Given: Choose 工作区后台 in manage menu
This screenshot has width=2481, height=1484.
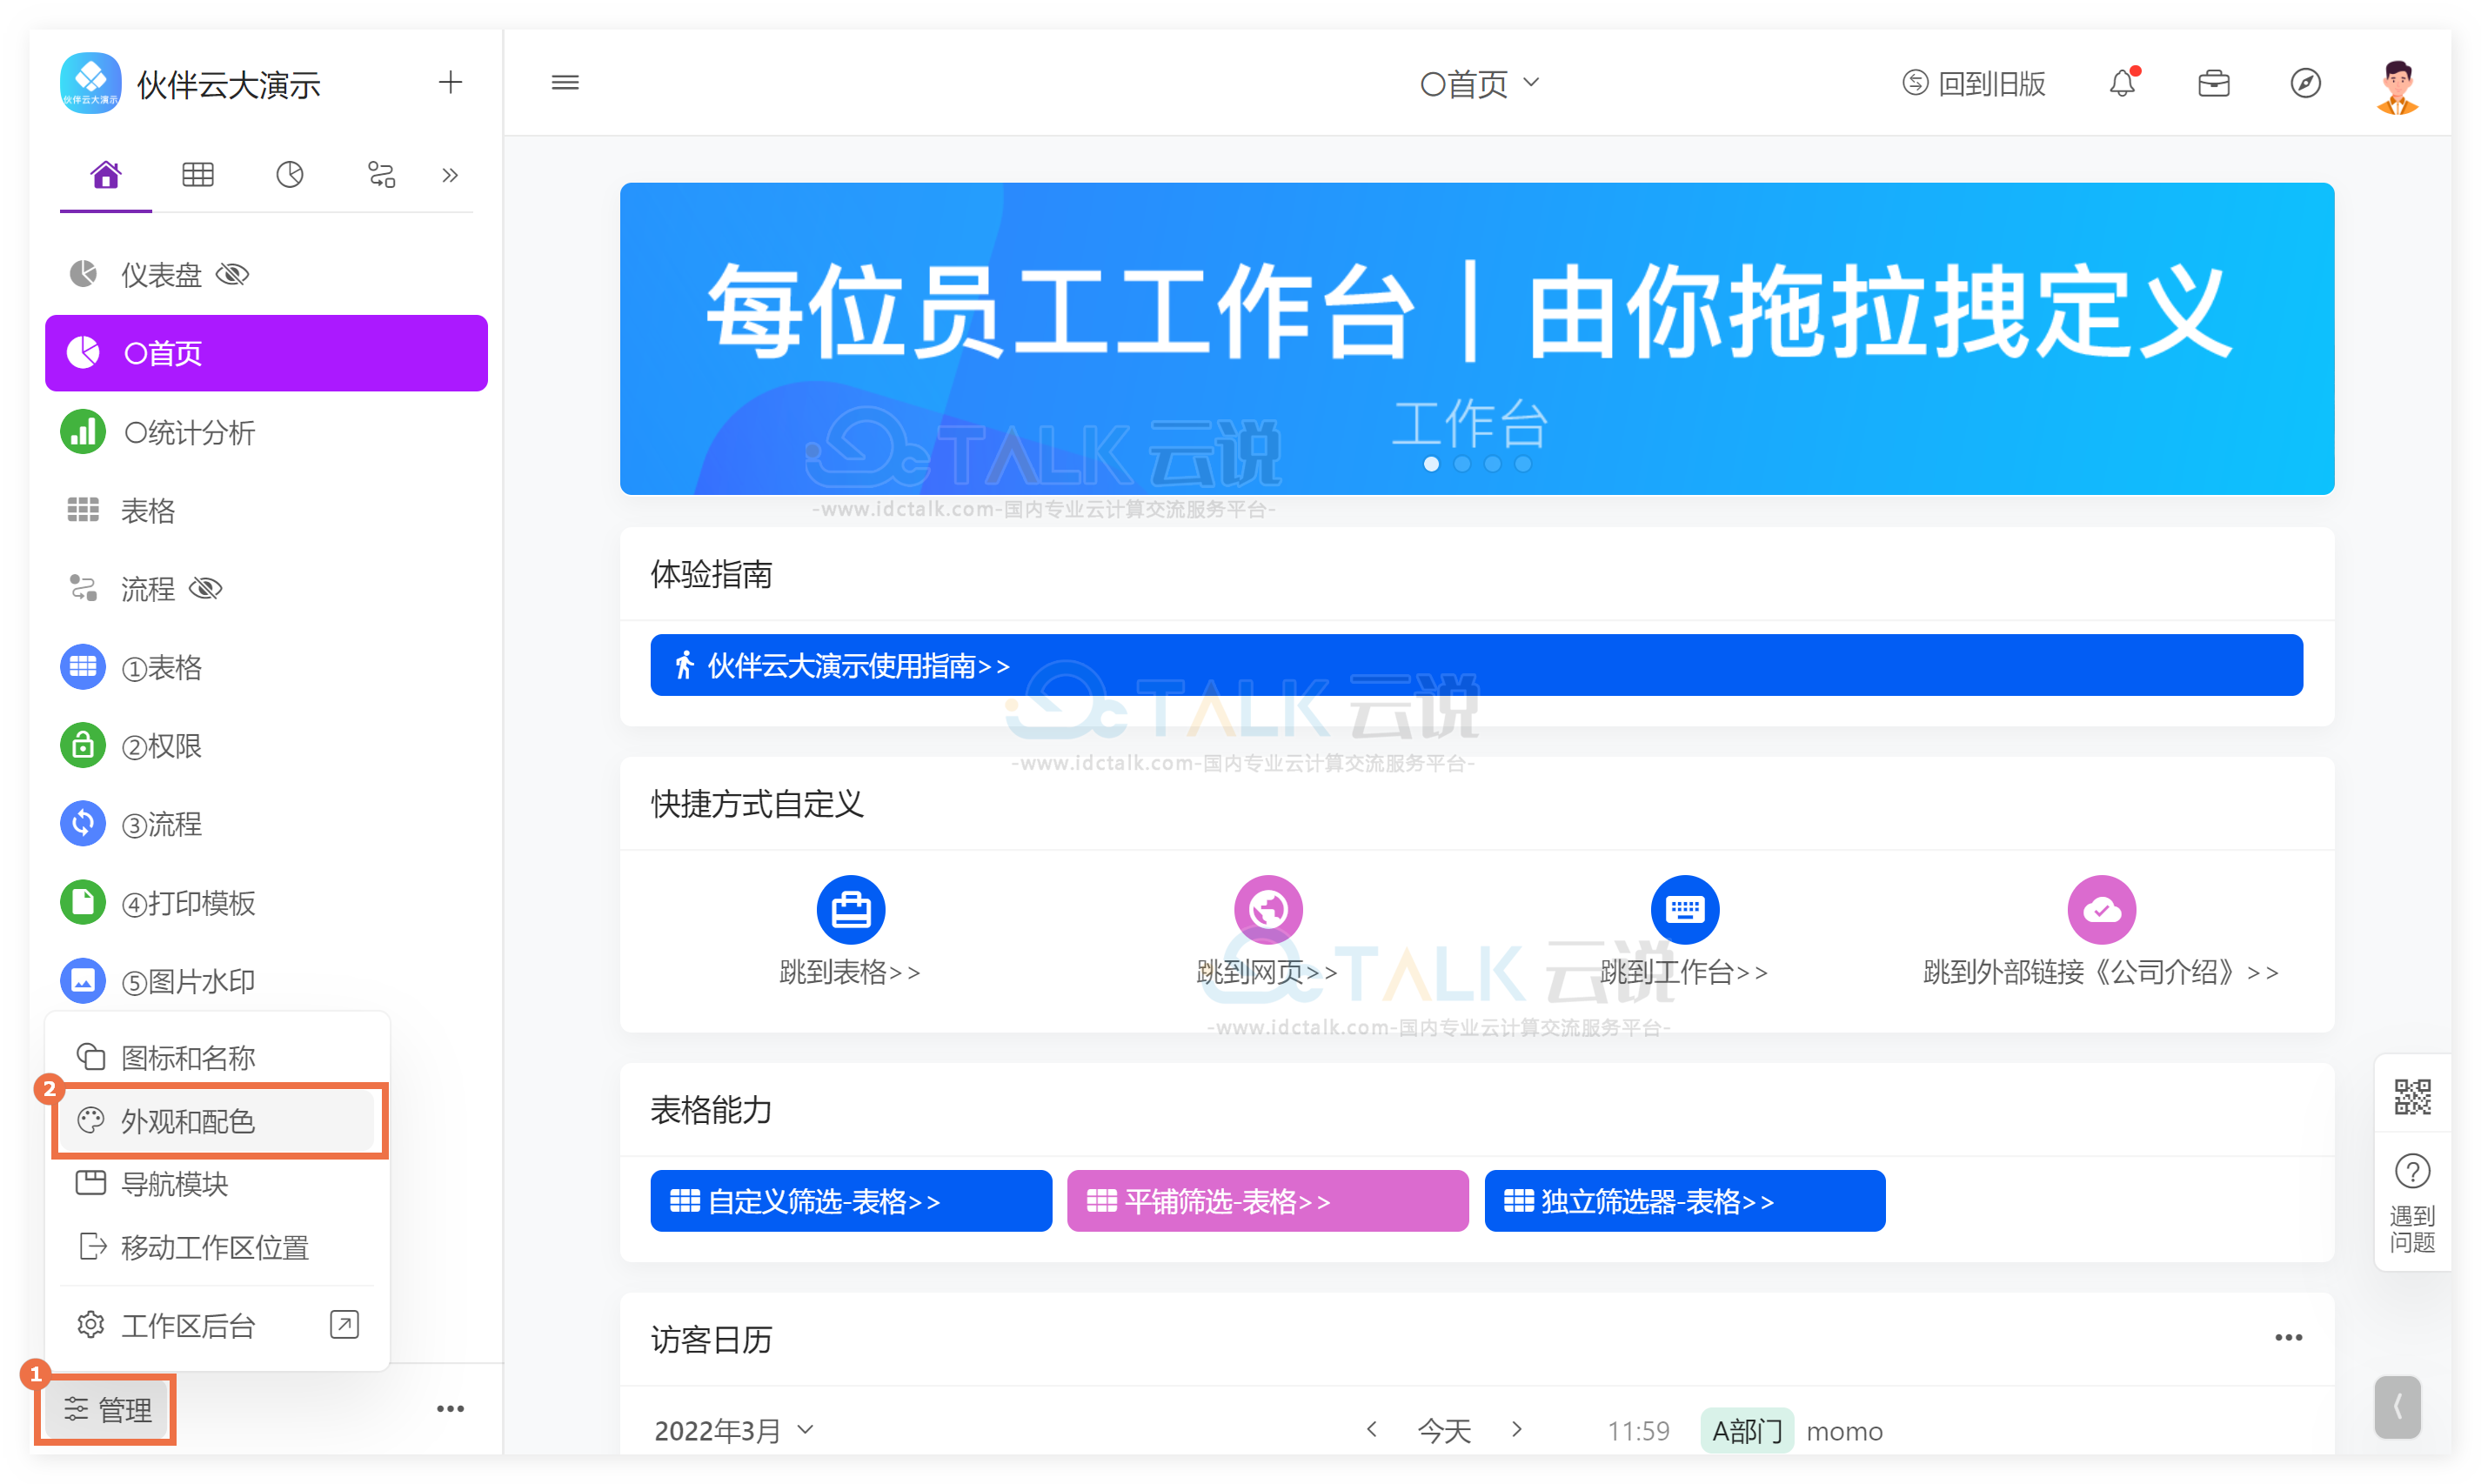Looking at the screenshot, I should click(x=217, y=1325).
